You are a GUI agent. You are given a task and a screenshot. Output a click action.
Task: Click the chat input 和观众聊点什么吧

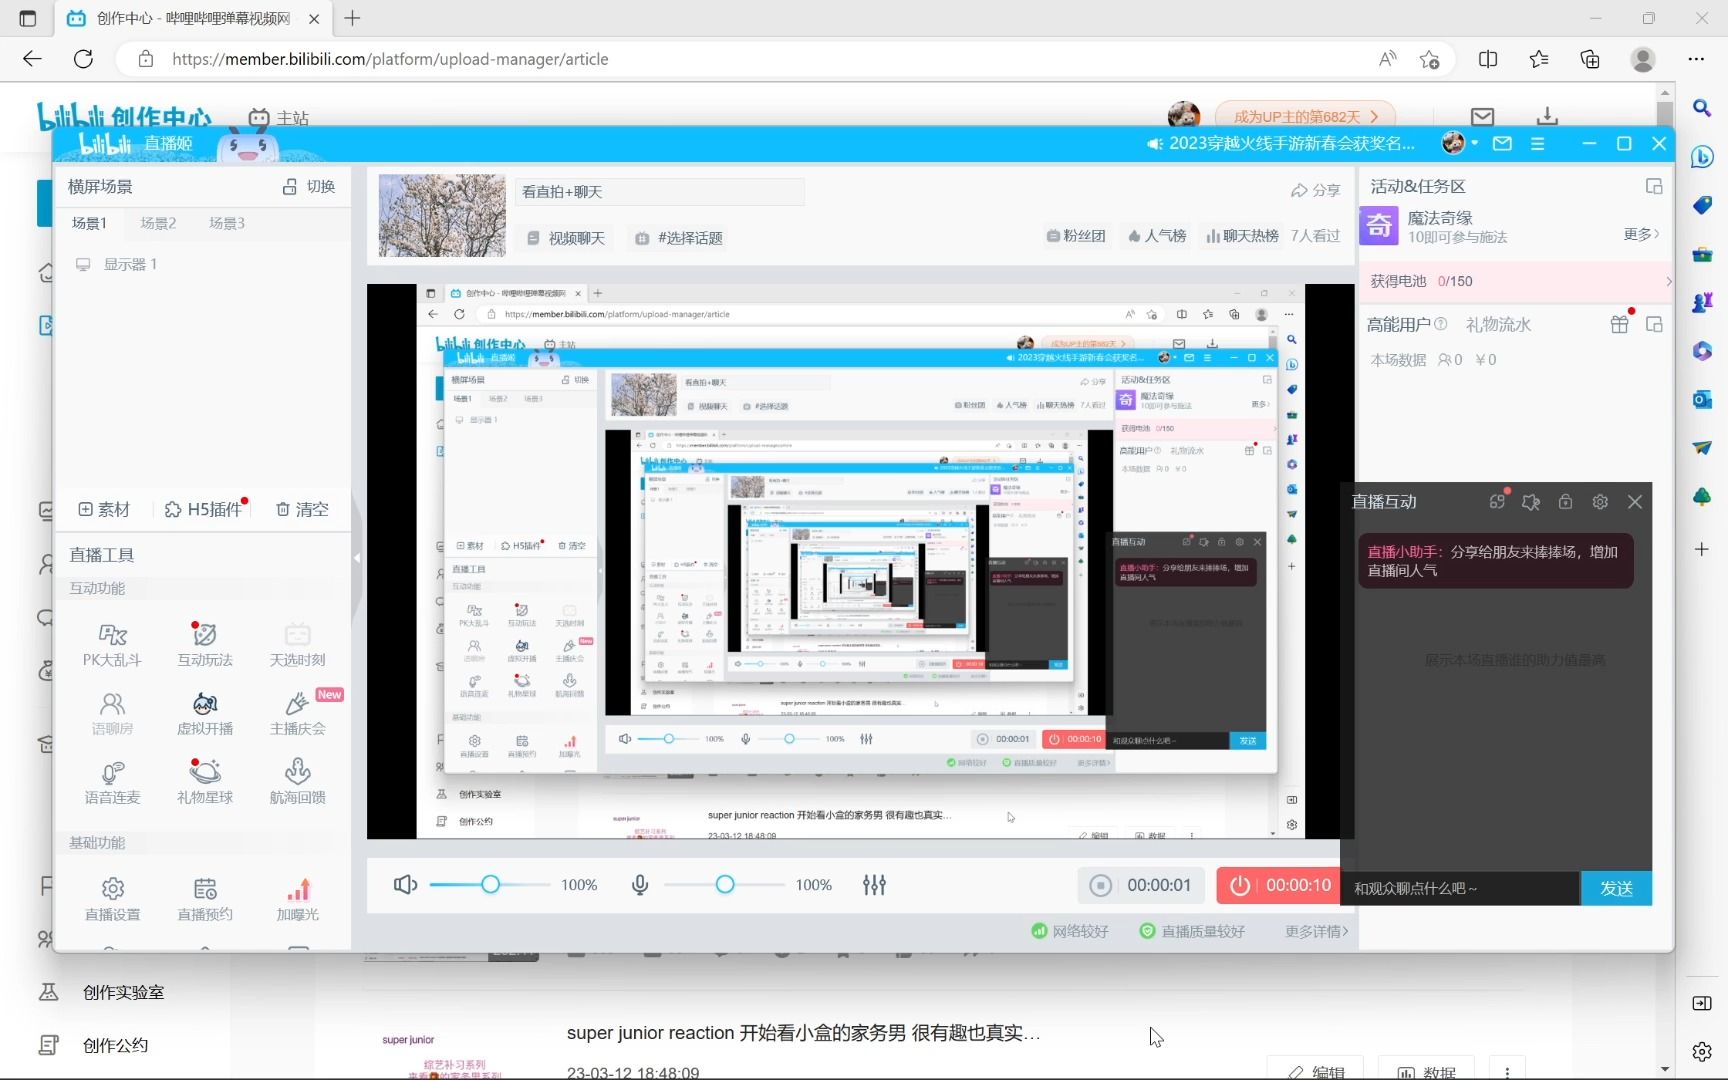(x=1459, y=888)
